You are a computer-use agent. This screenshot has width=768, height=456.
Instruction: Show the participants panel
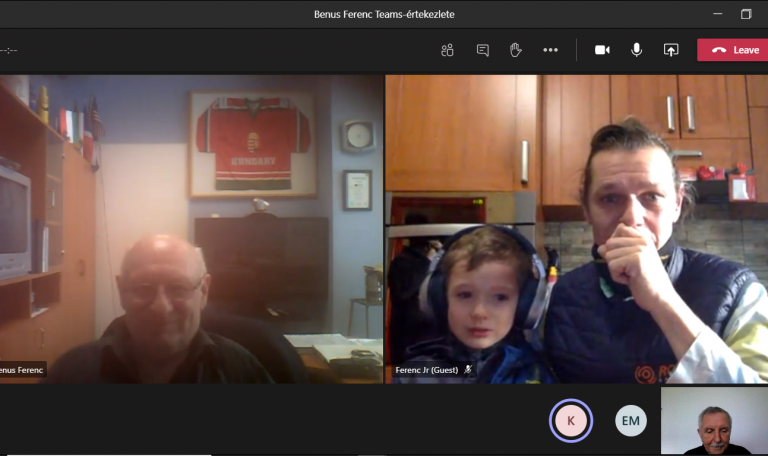(447, 50)
